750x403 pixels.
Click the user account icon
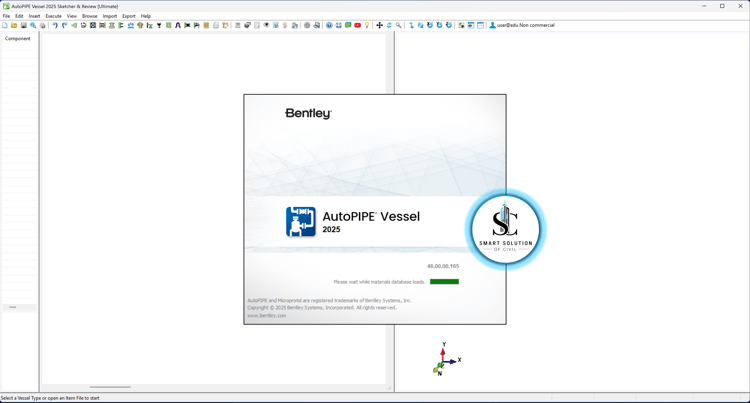(492, 25)
